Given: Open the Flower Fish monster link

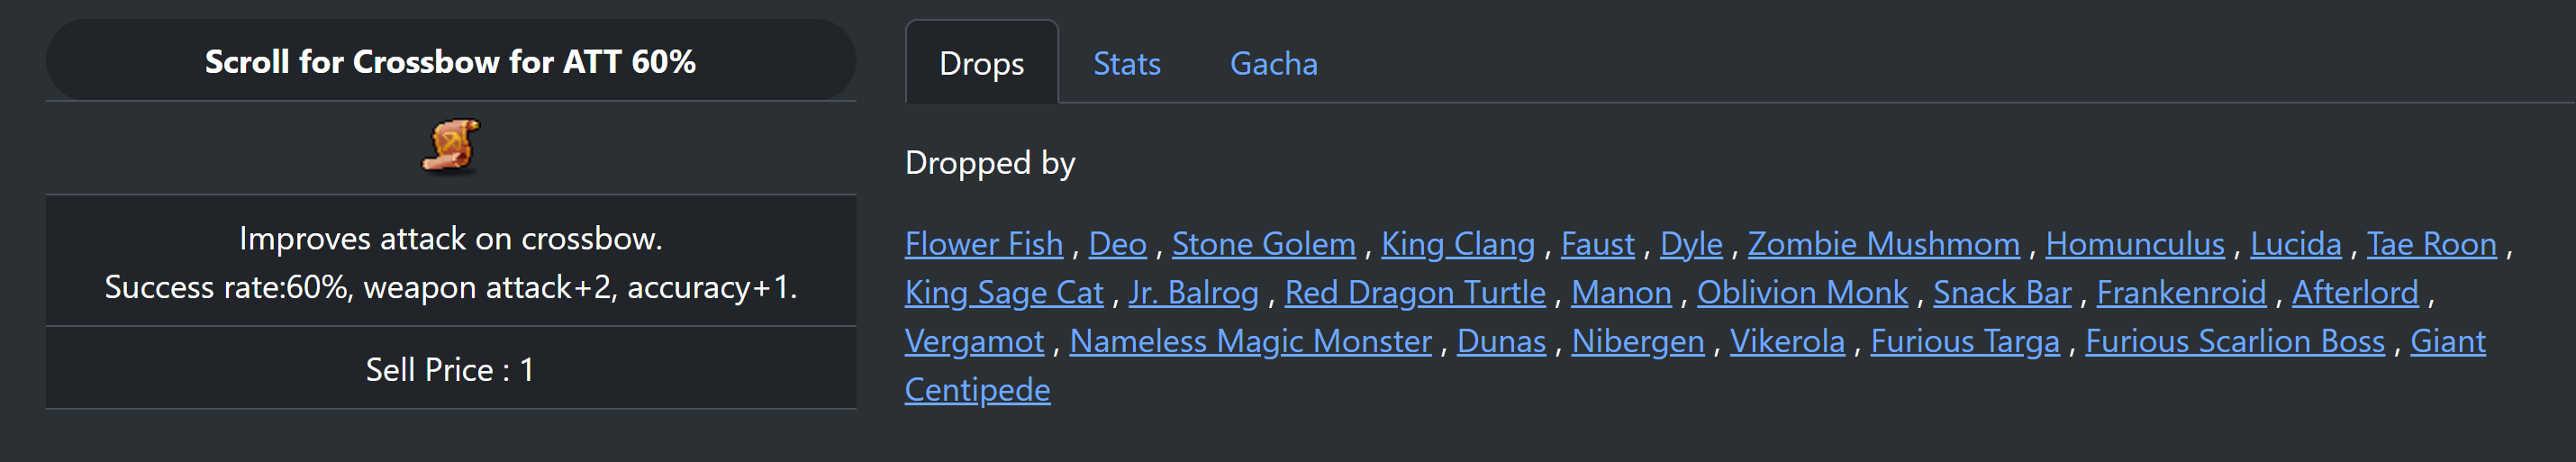Looking at the screenshot, I should pyautogui.click(x=983, y=244).
